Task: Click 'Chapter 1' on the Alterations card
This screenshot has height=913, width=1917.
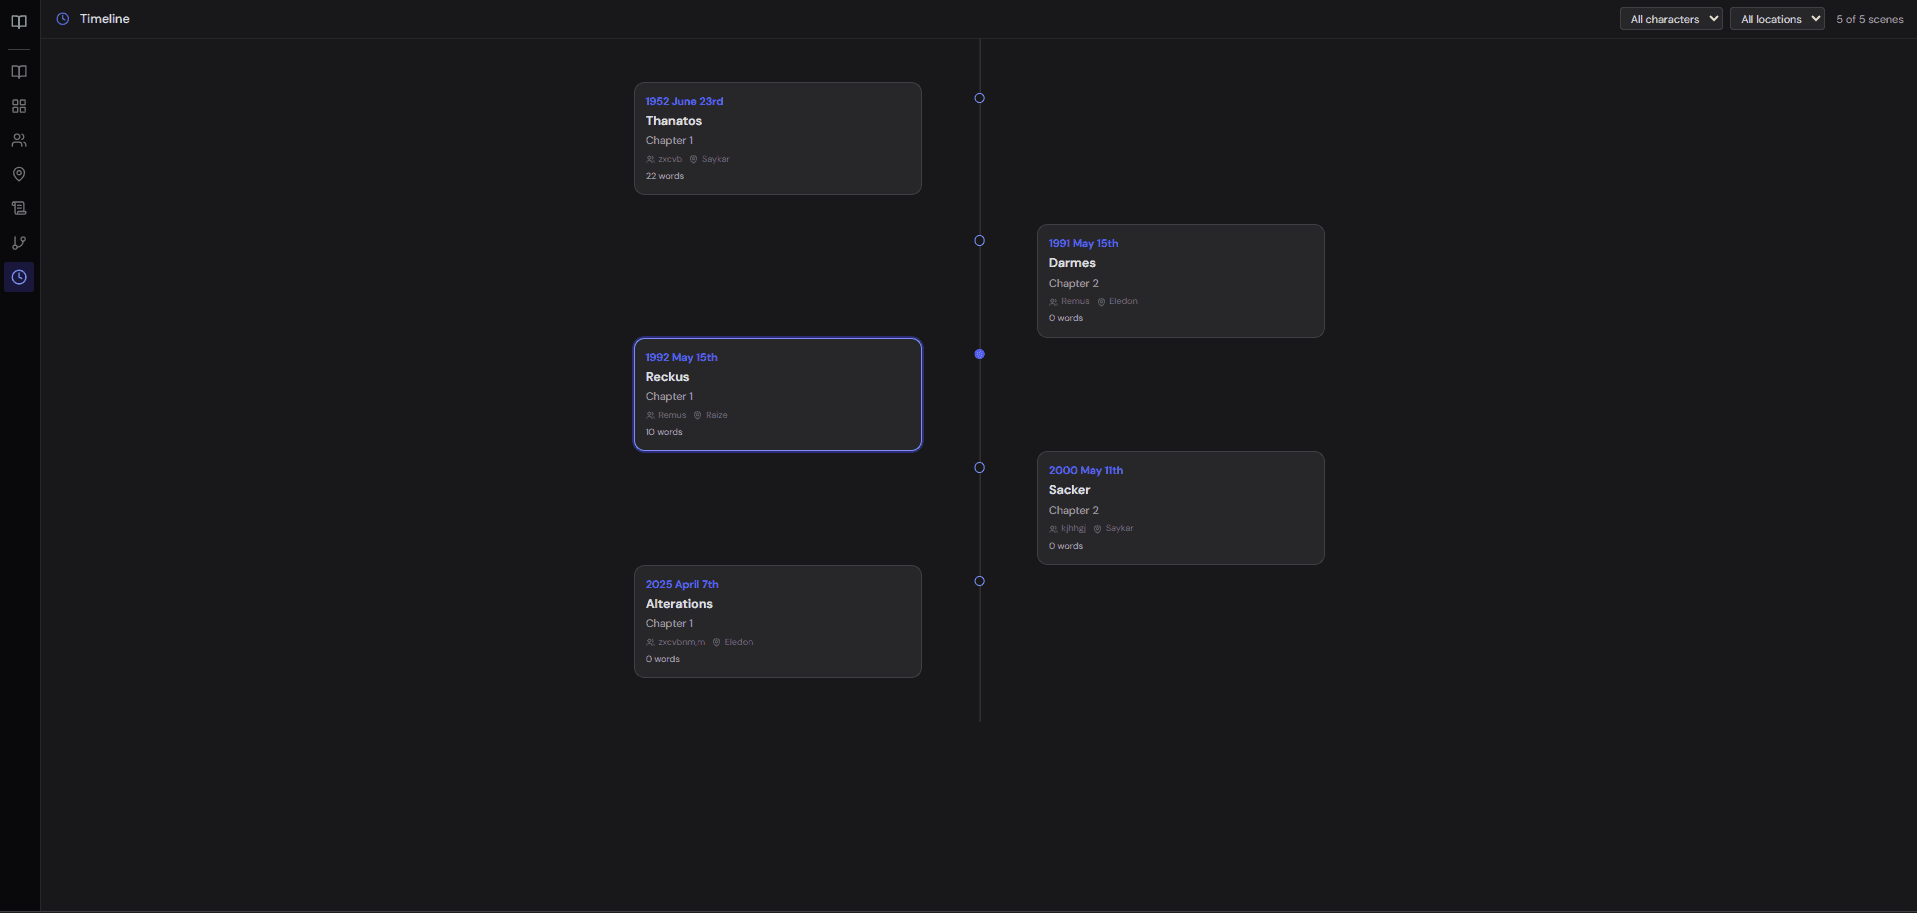Action: (x=669, y=624)
